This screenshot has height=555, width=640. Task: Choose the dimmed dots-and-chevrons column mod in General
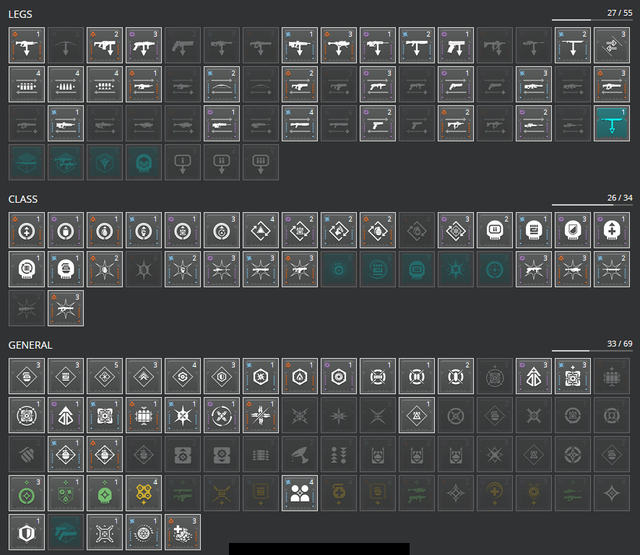(339, 455)
